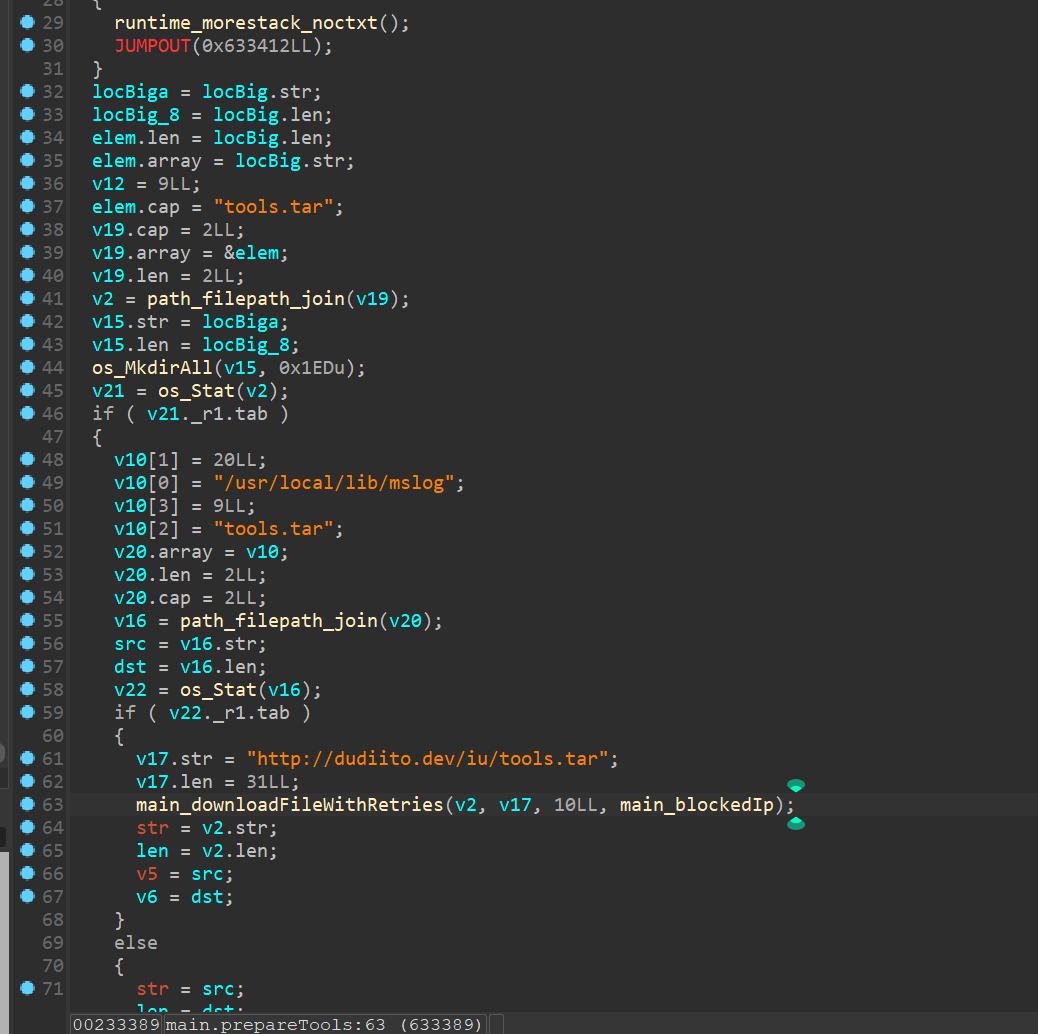This screenshot has height=1034, width=1038.
Task: Click green marker above line 63 end
Action: (796, 786)
